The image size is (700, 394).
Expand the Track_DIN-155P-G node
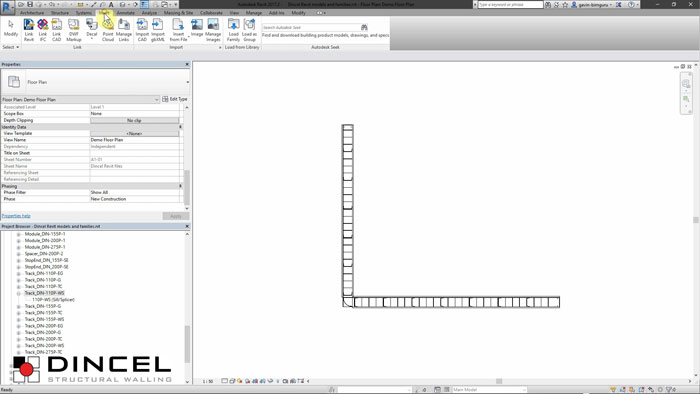[x=19, y=307]
